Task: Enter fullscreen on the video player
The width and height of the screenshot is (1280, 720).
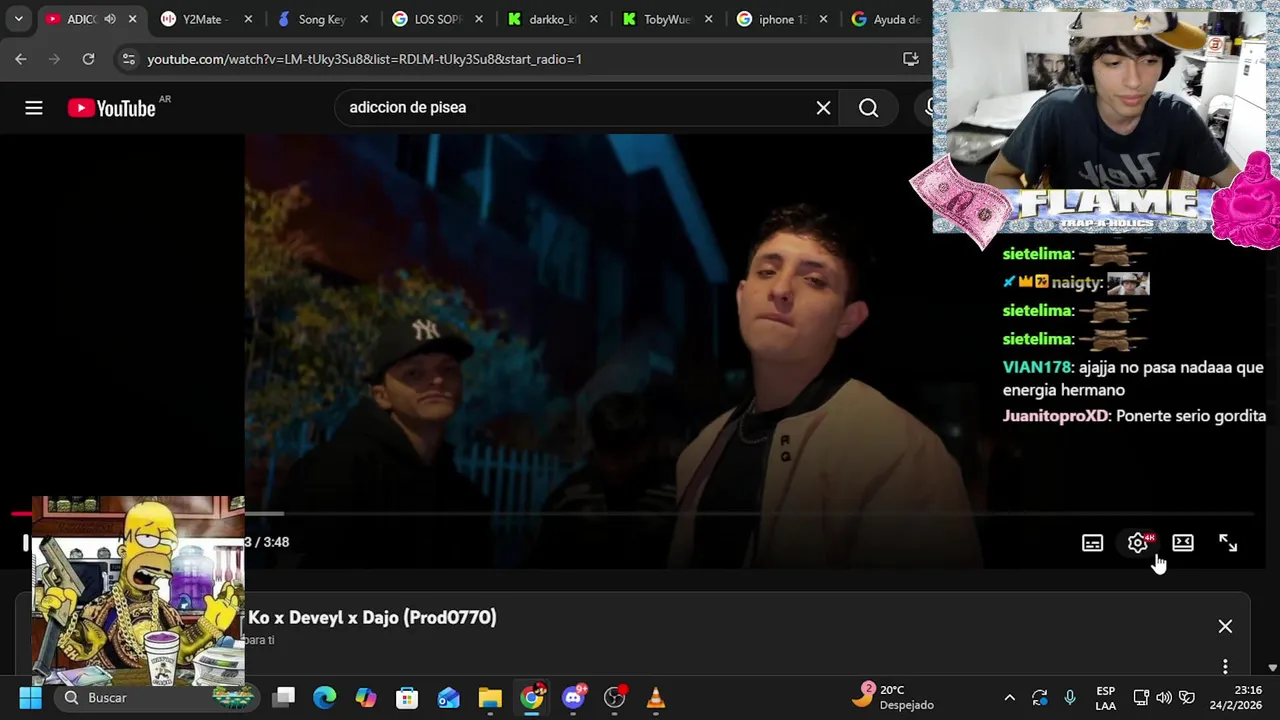Action: 1228,543
